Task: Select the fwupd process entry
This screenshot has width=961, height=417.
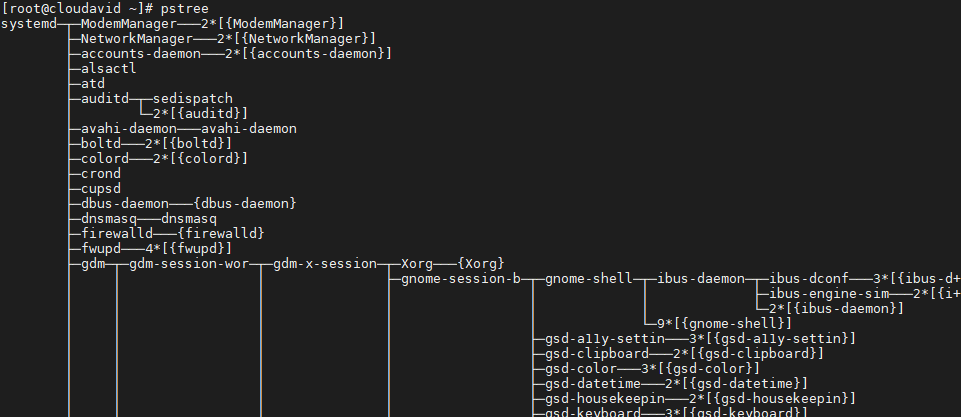Action: point(101,248)
